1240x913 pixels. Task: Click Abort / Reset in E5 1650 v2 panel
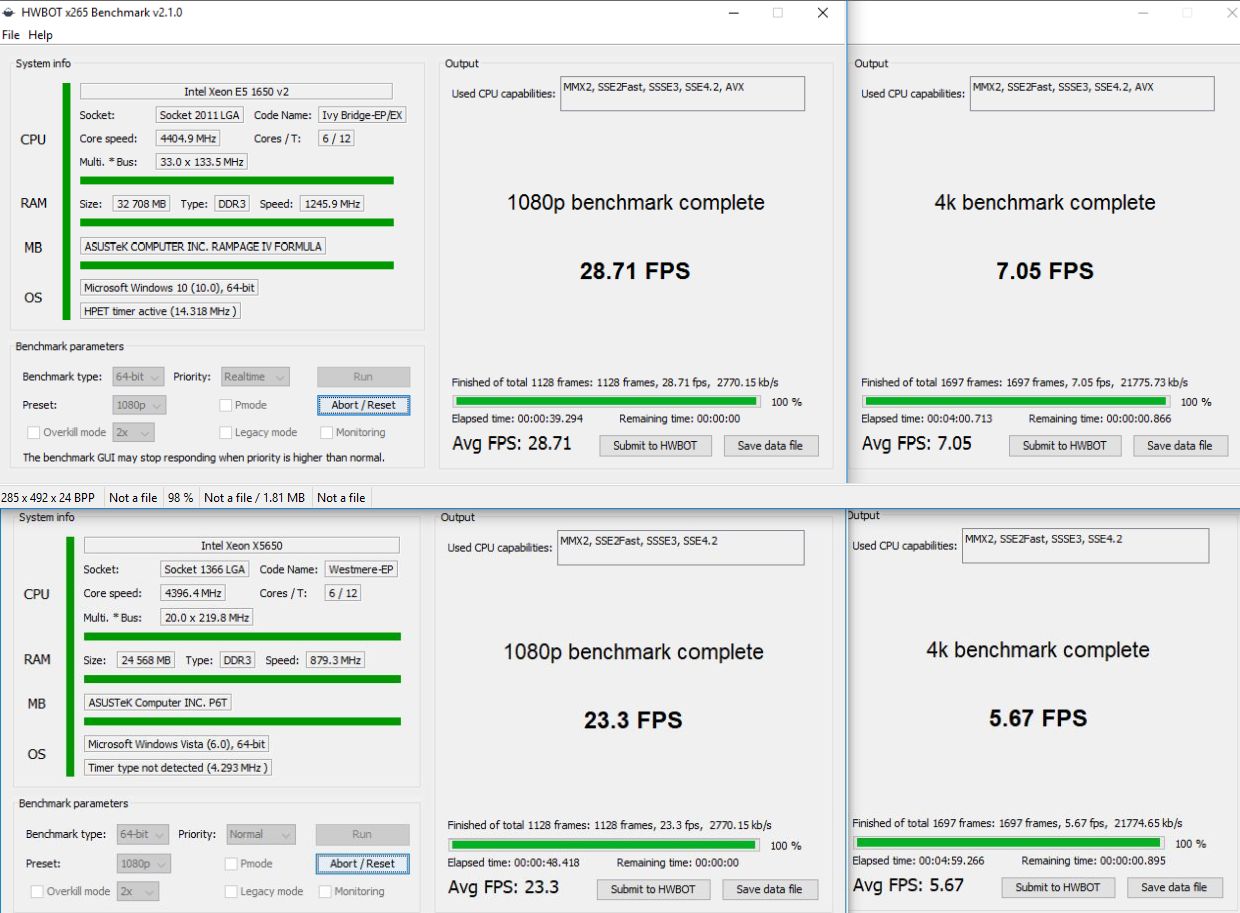363,405
